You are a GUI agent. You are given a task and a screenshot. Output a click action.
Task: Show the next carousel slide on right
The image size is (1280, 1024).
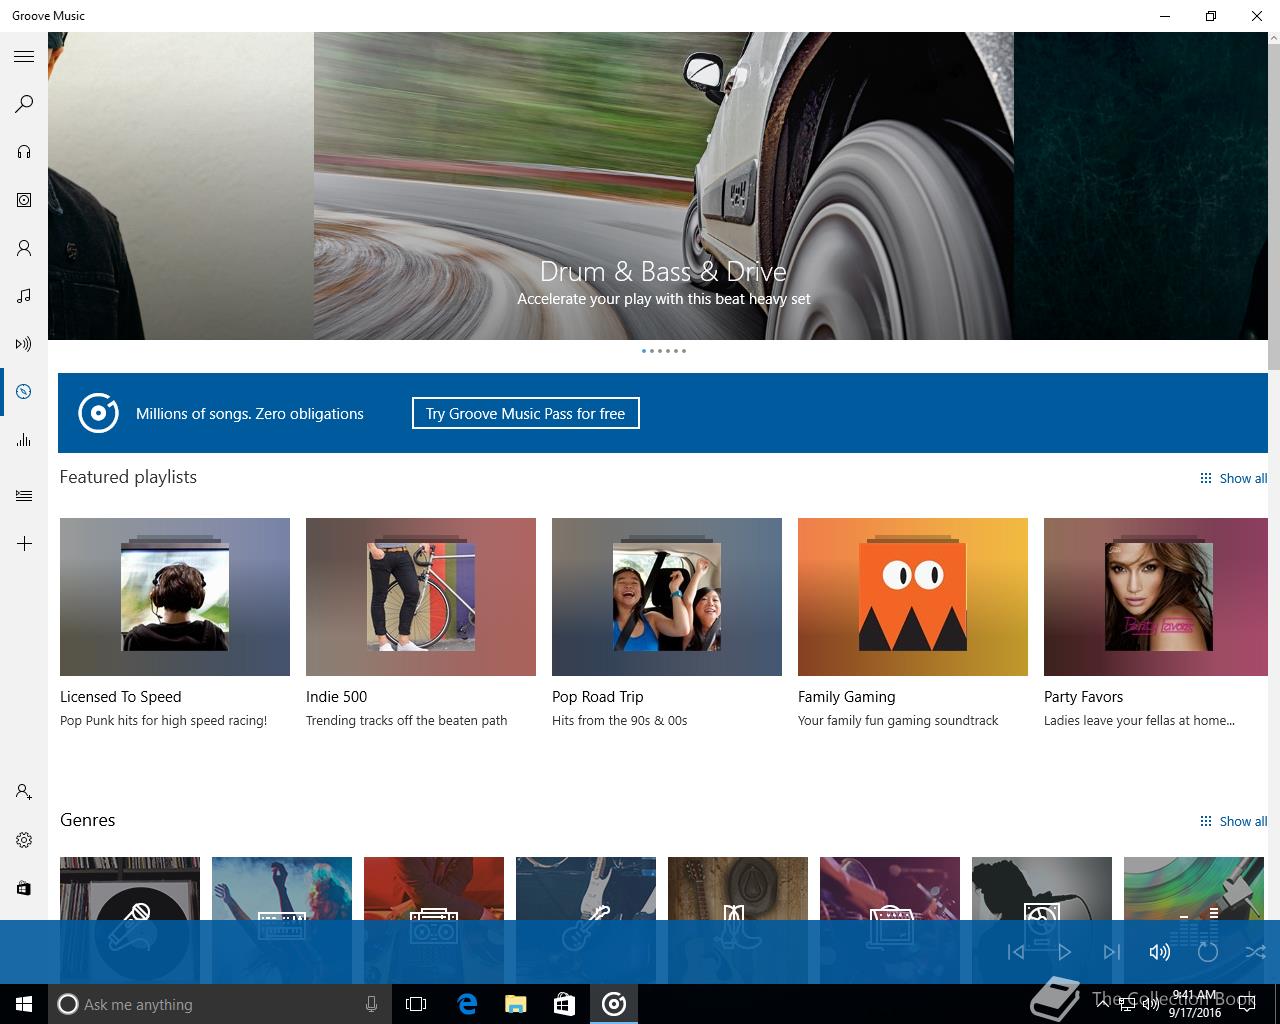(x=1141, y=186)
